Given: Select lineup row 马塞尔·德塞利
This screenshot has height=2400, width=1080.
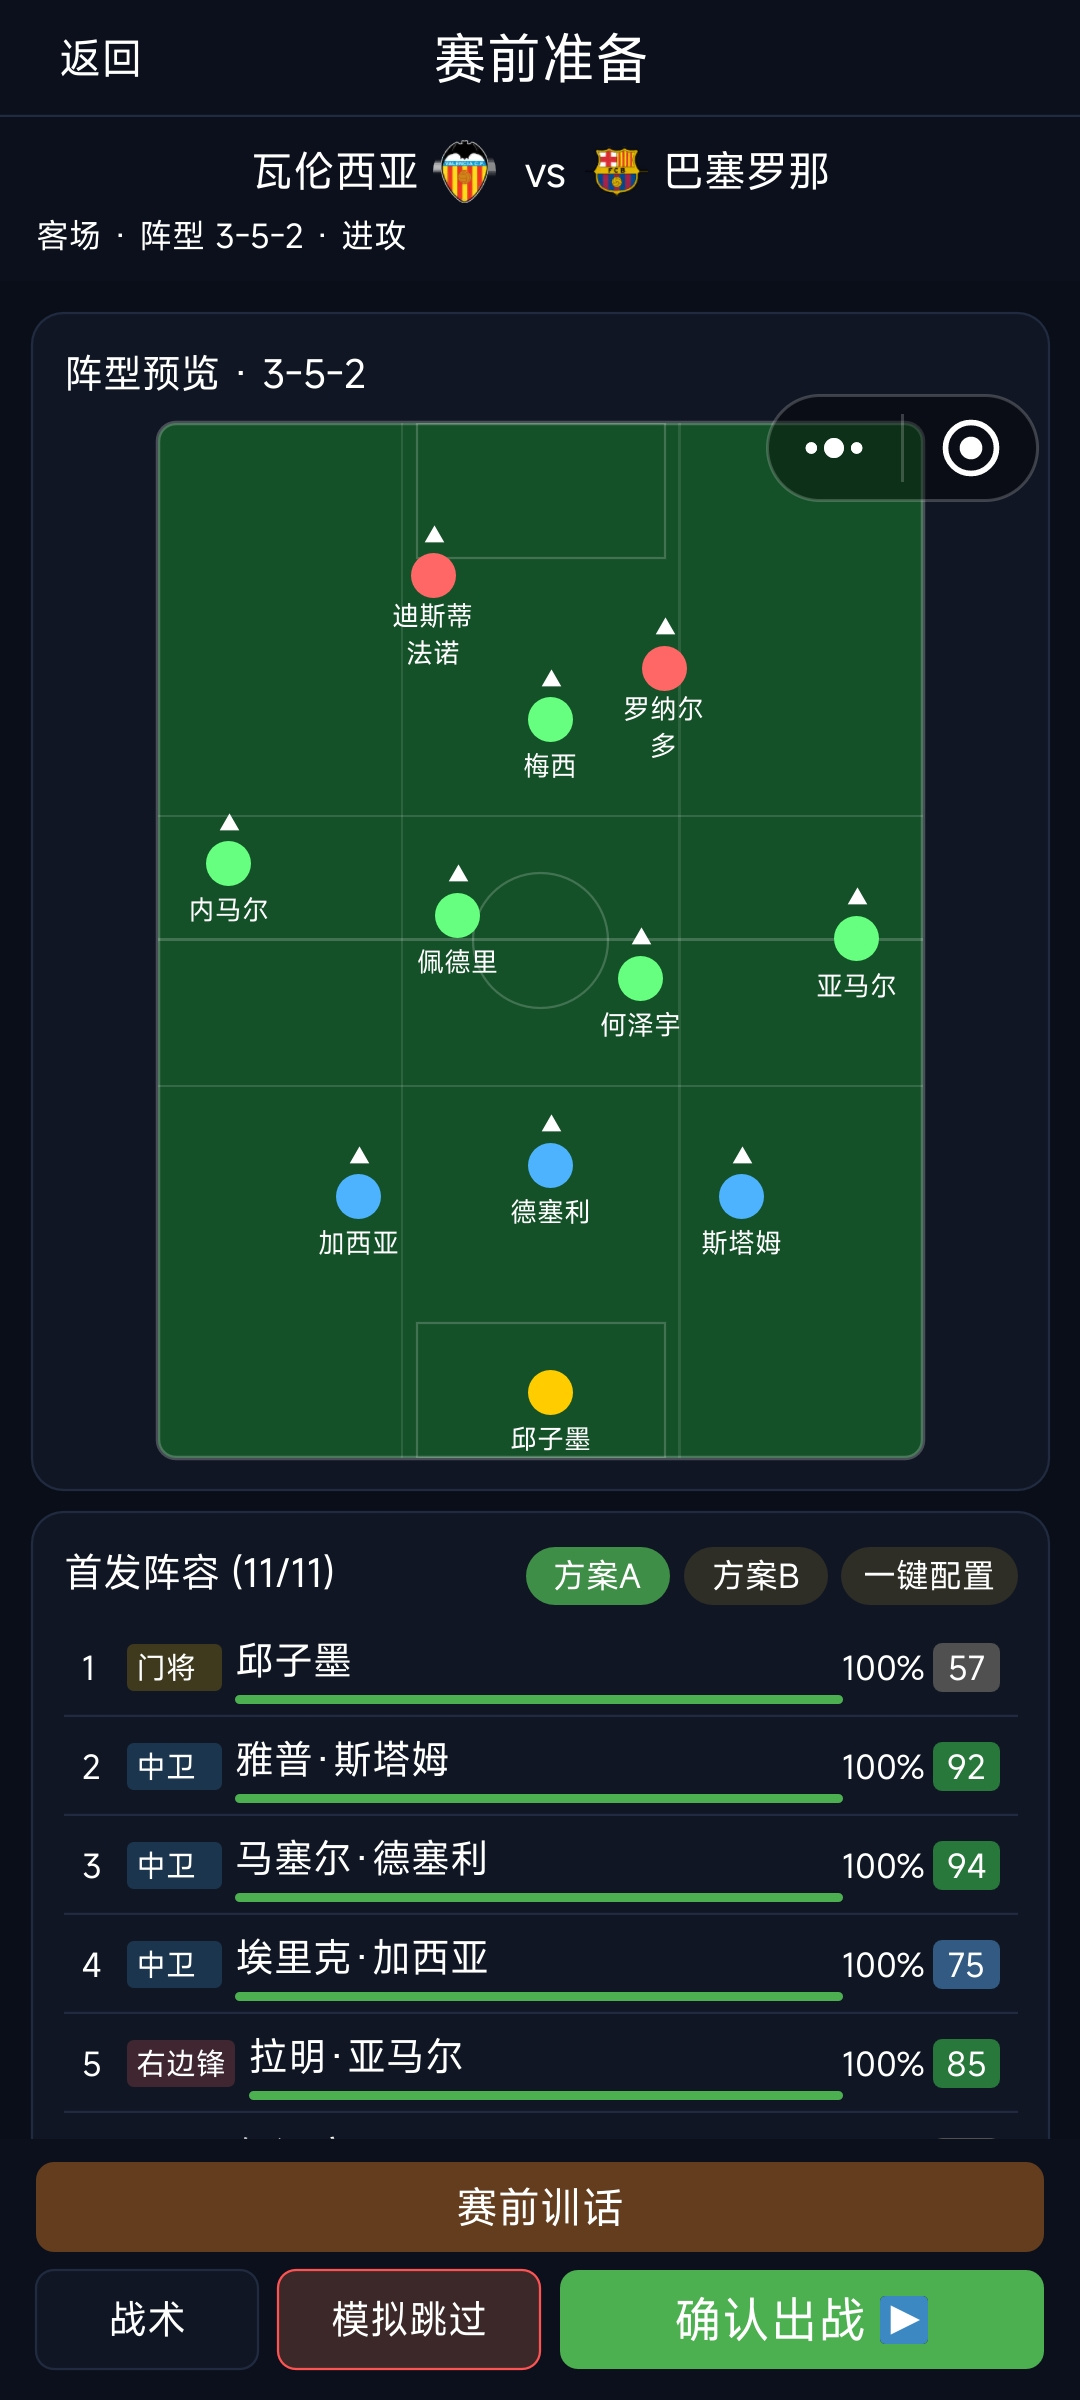Looking at the screenshot, I should pyautogui.click(x=540, y=1865).
